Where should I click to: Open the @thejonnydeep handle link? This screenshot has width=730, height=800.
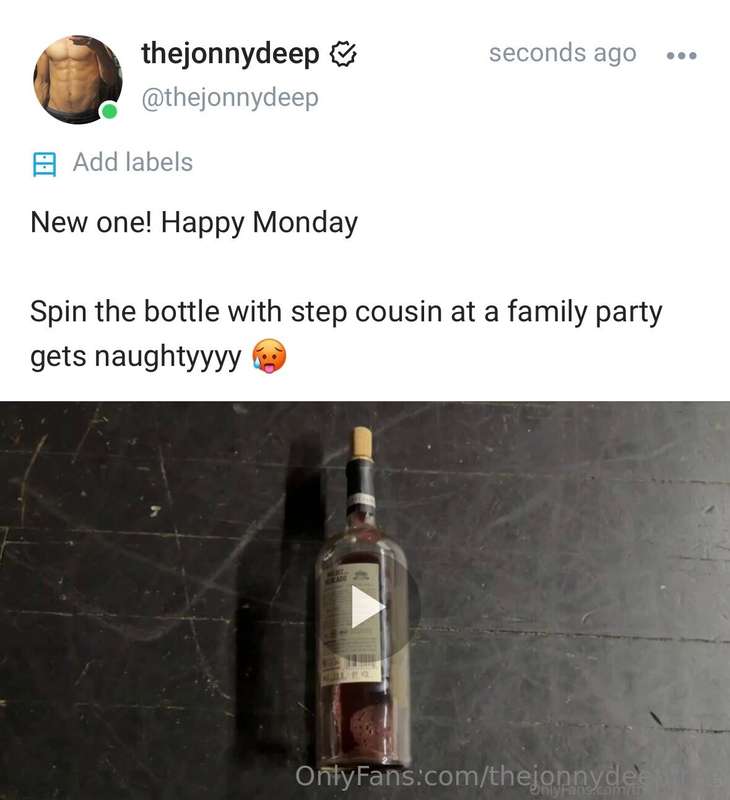[x=230, y=97]
